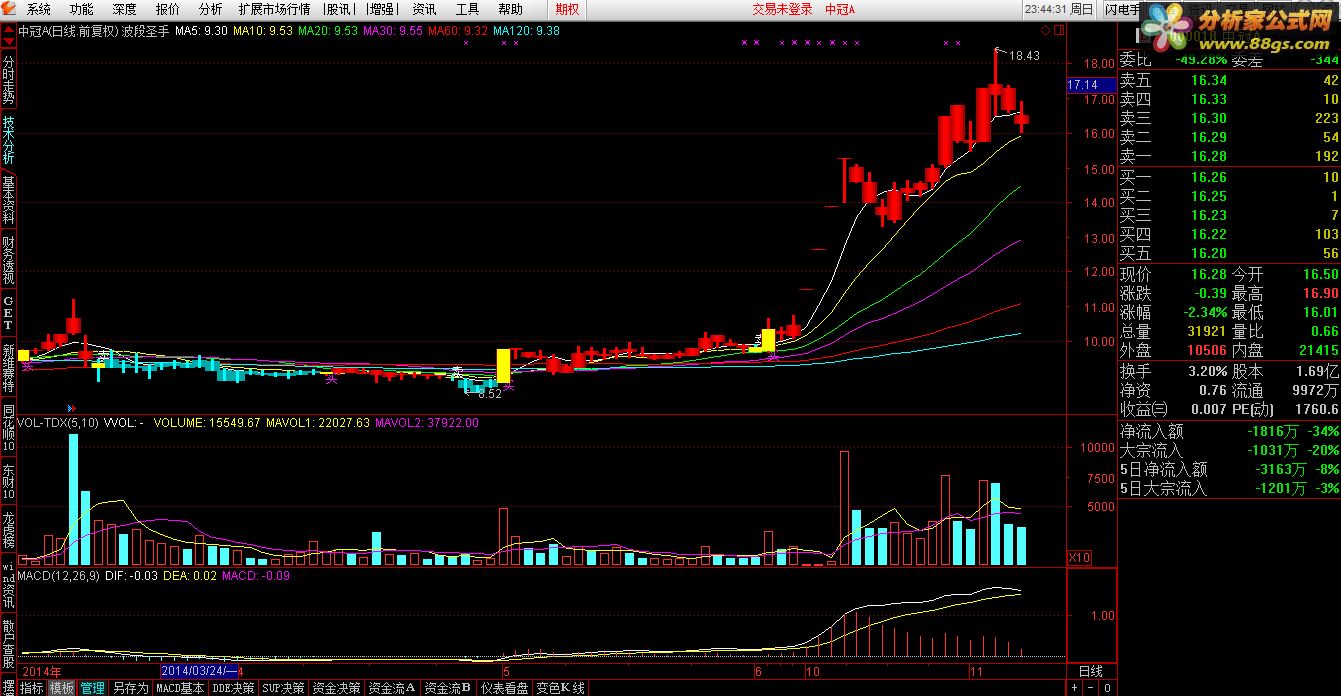Click the 23:44:31 周日 clock display
The height and width of the screenshot is (696, 1341).
1059,9
